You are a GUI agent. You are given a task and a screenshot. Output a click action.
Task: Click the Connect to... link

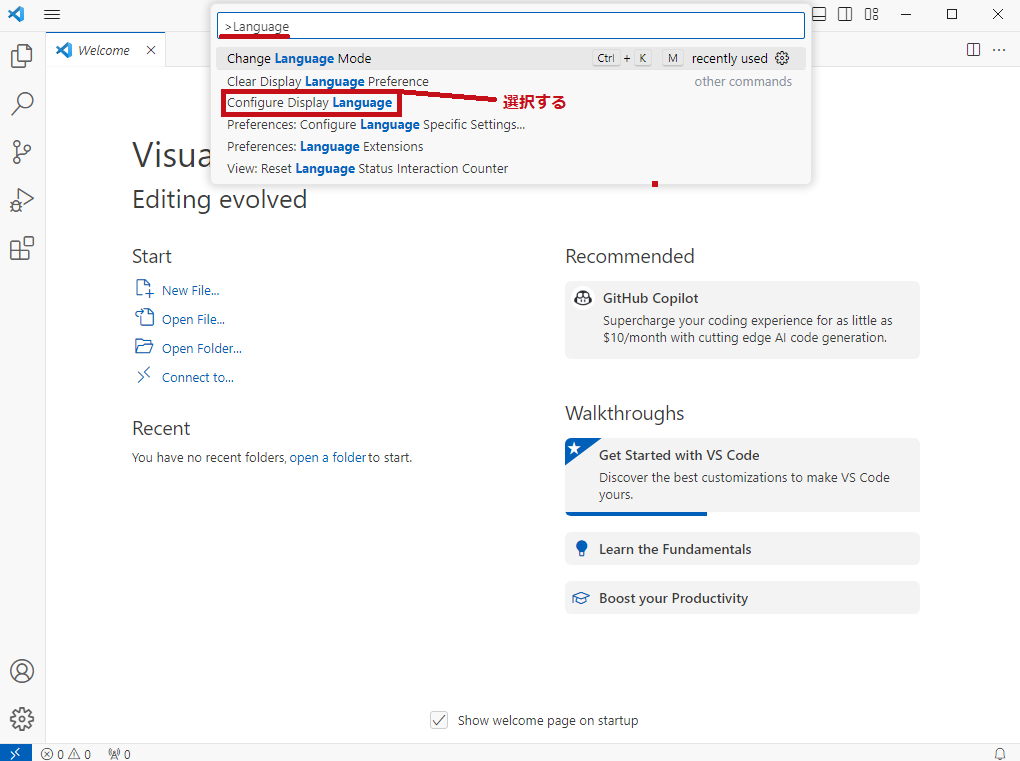(x=198, y=377)
